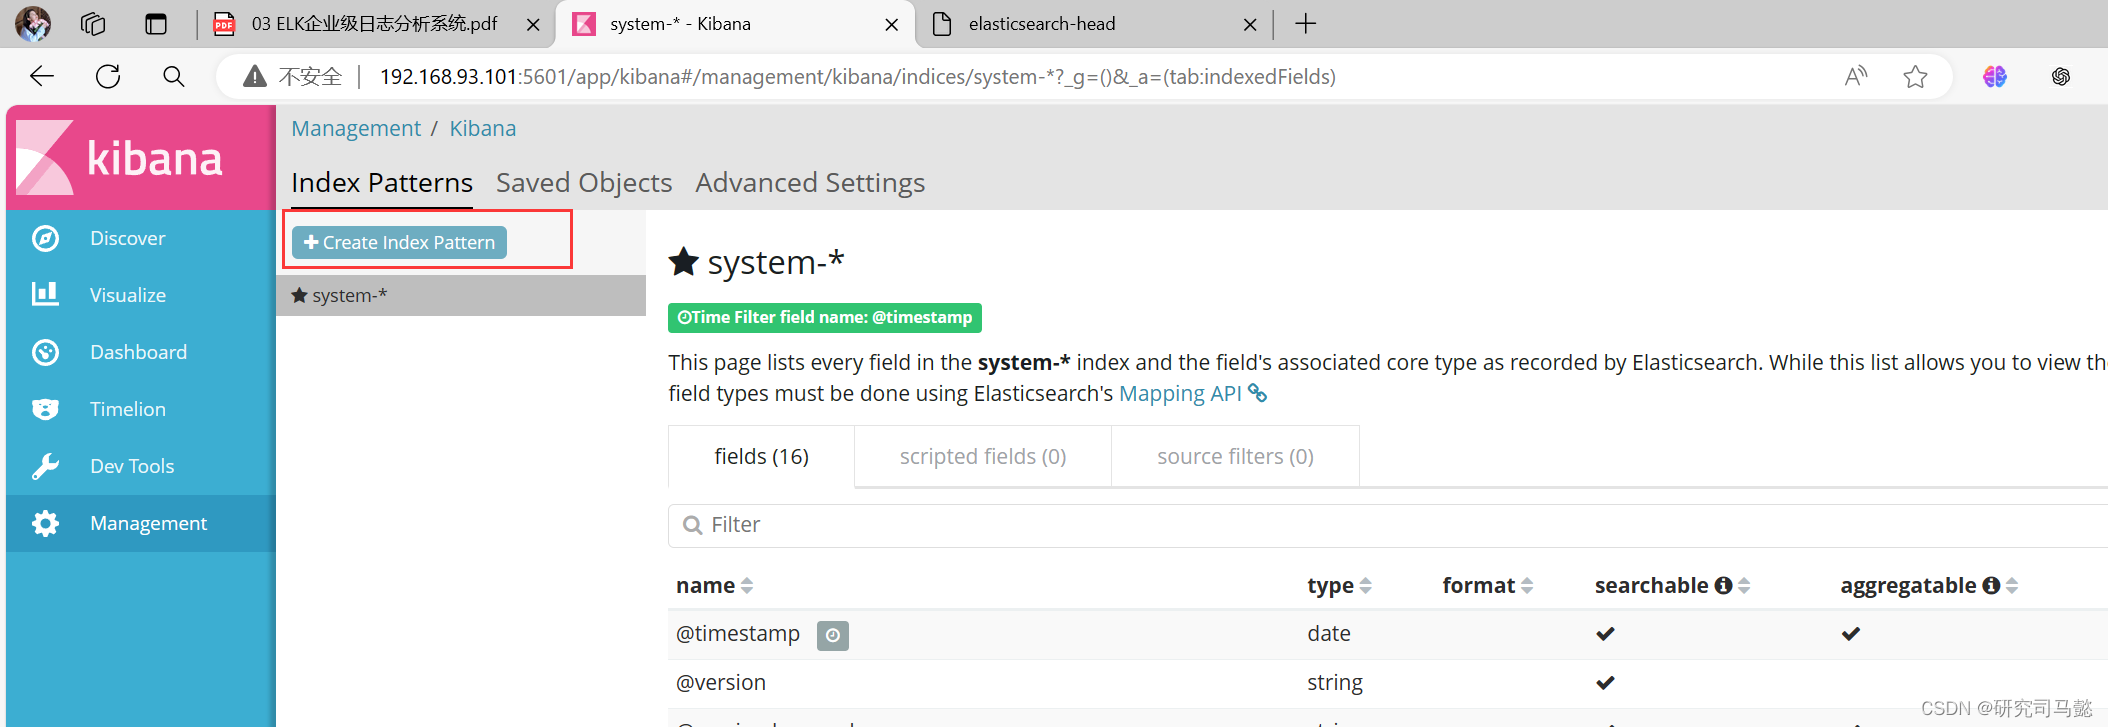Open the Timelion mask icon
The height and width of the screenshot is (727, 2108).
[45, 409]
